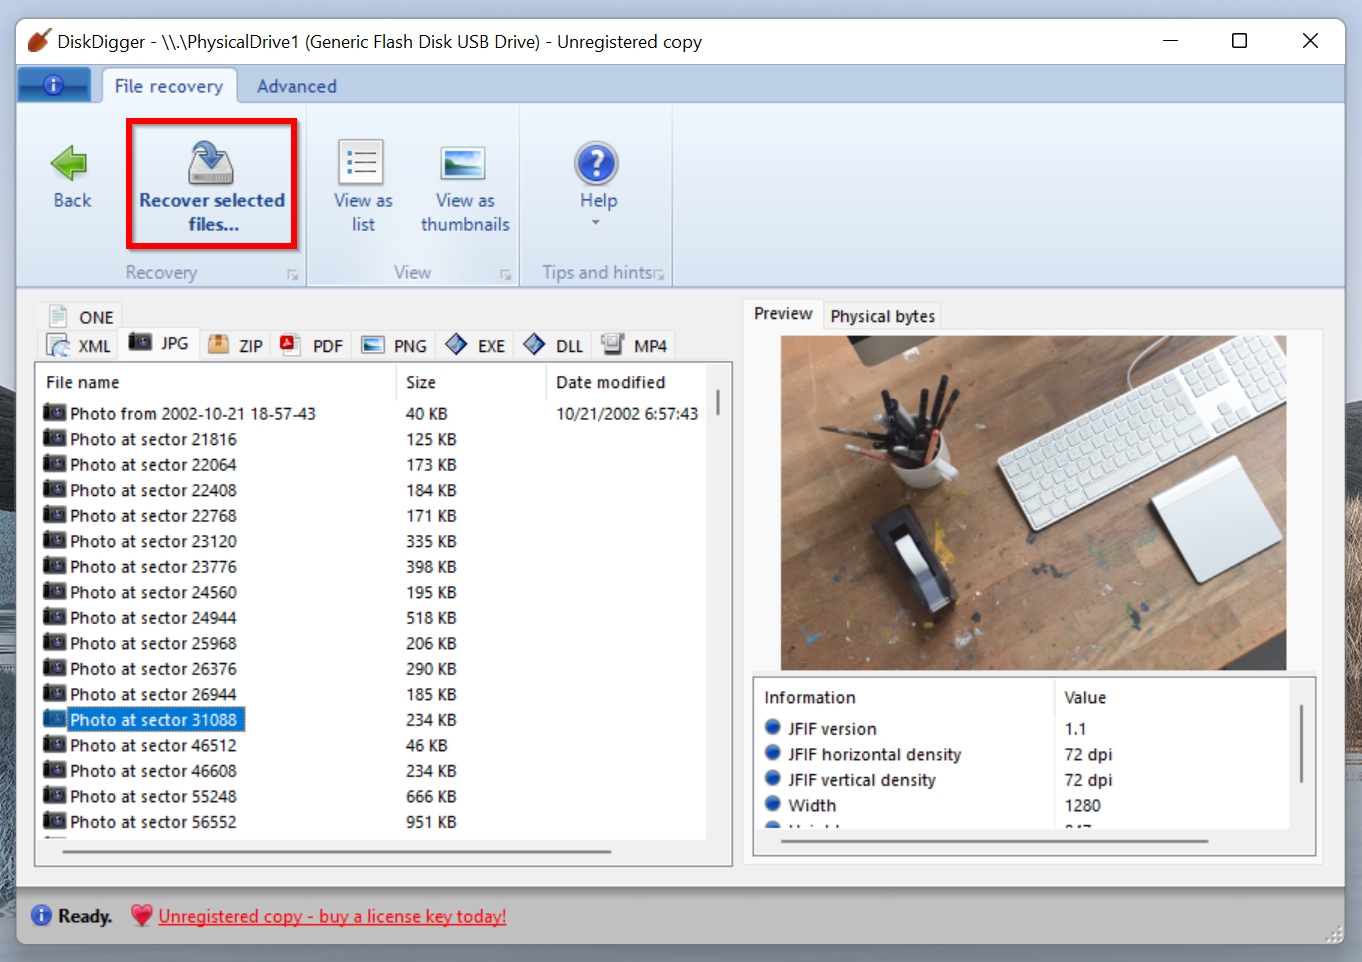Open the PNG file type tab
1362x962 pixels.
[394, 346]
